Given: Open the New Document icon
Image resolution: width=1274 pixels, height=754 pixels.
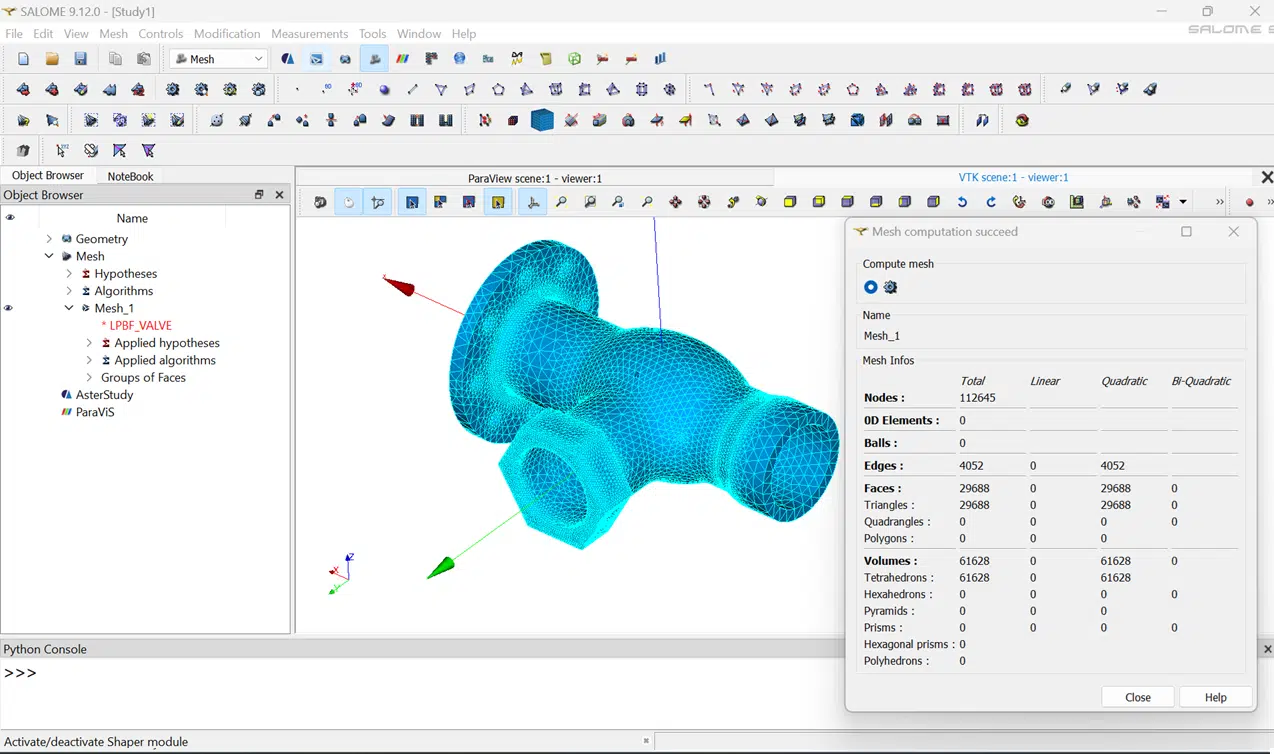Looking at the screenshot, I should click(23, 58).
